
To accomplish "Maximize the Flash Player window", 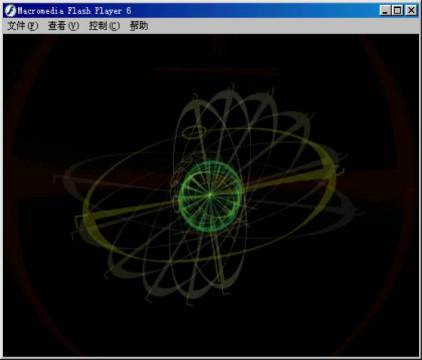I will [398, 10].
